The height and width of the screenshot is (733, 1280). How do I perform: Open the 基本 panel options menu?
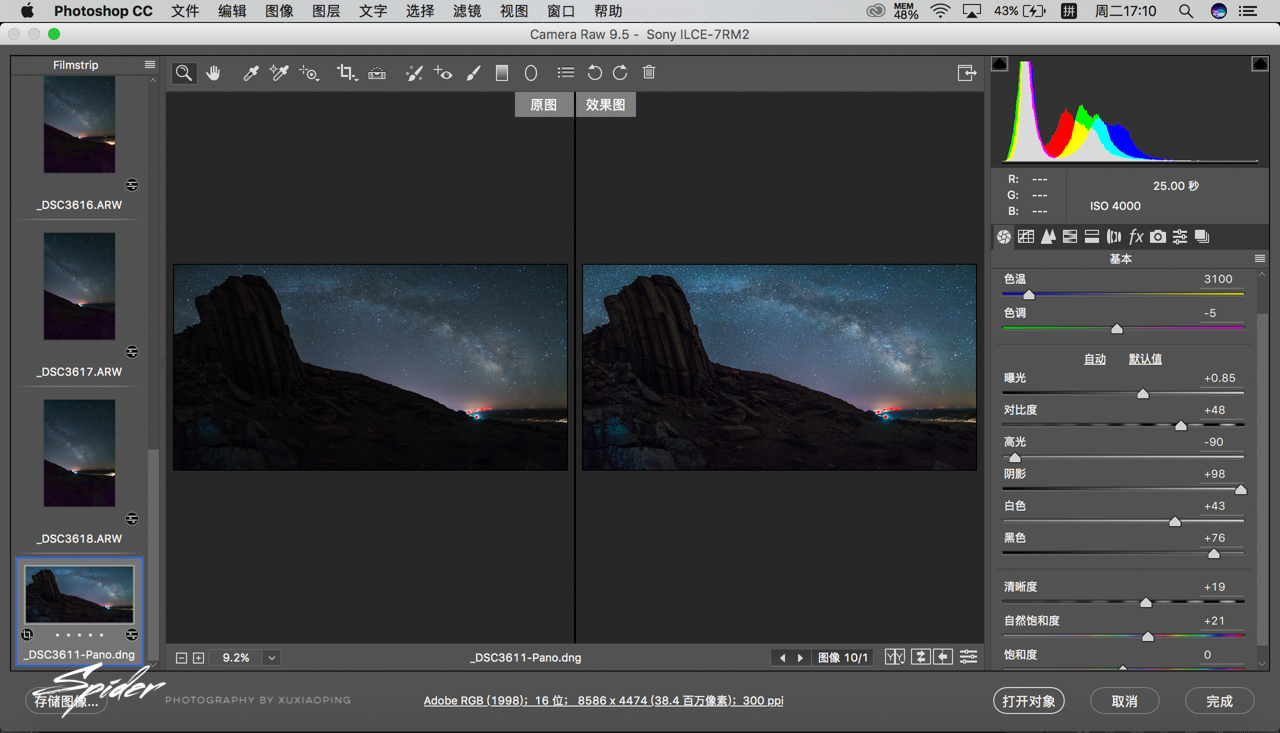(x=1260, y=259)
